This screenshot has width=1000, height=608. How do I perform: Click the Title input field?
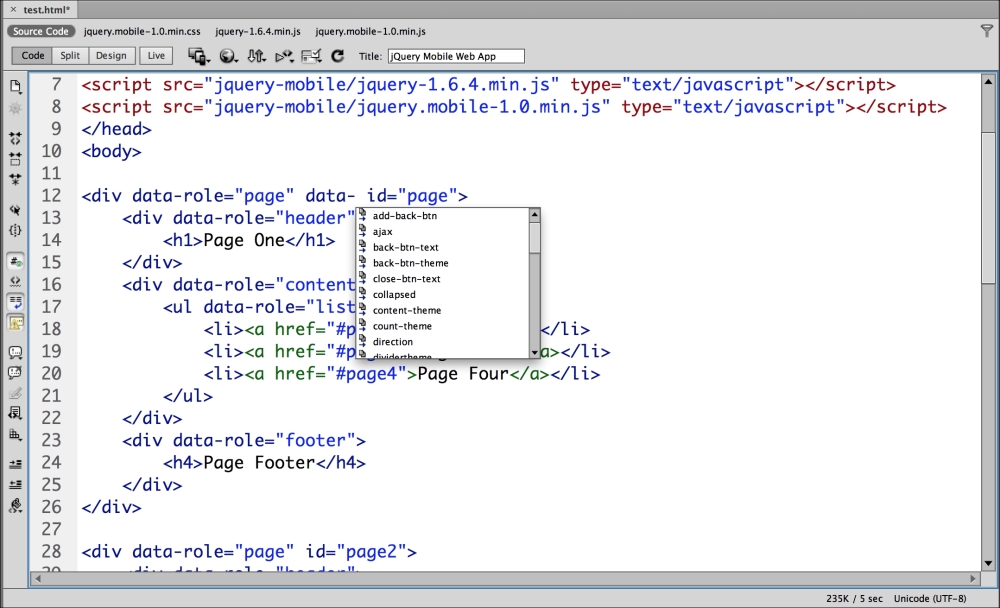point(456,56)
